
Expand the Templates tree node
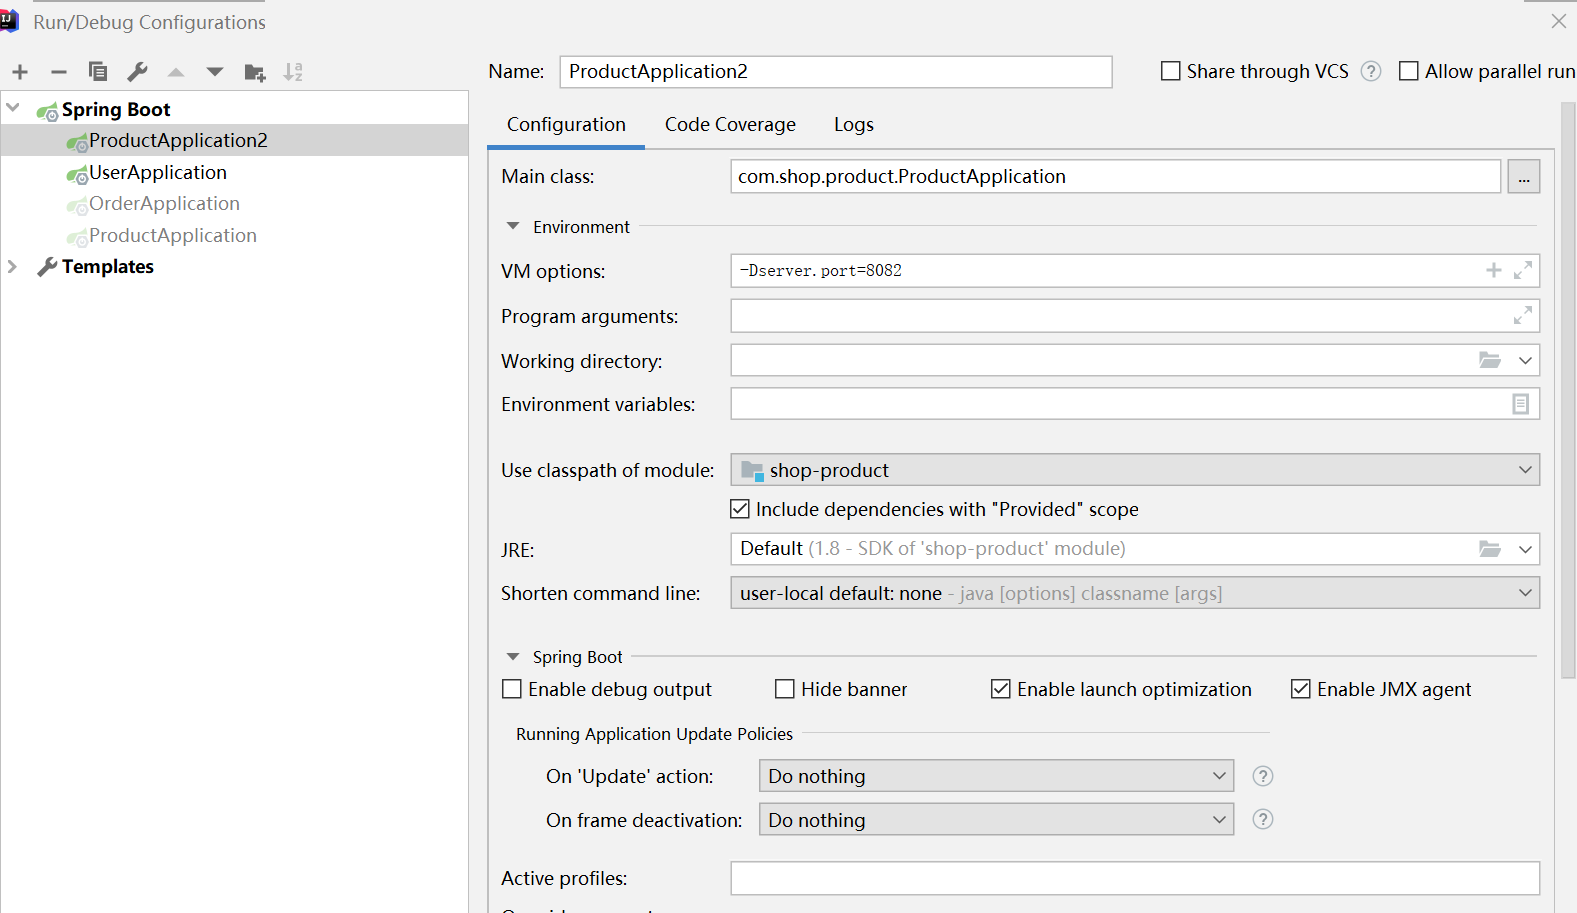pyautogui.click(x=13, y=266)
